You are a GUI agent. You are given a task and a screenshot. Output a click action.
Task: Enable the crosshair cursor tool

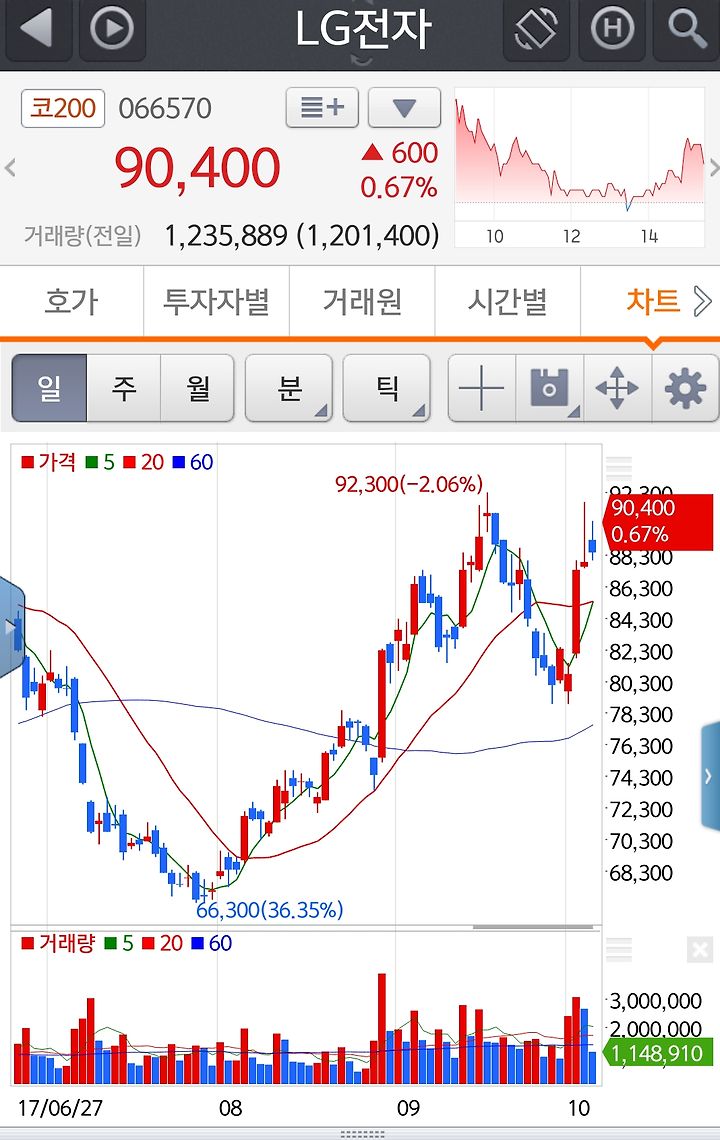[x=481, y=388]
